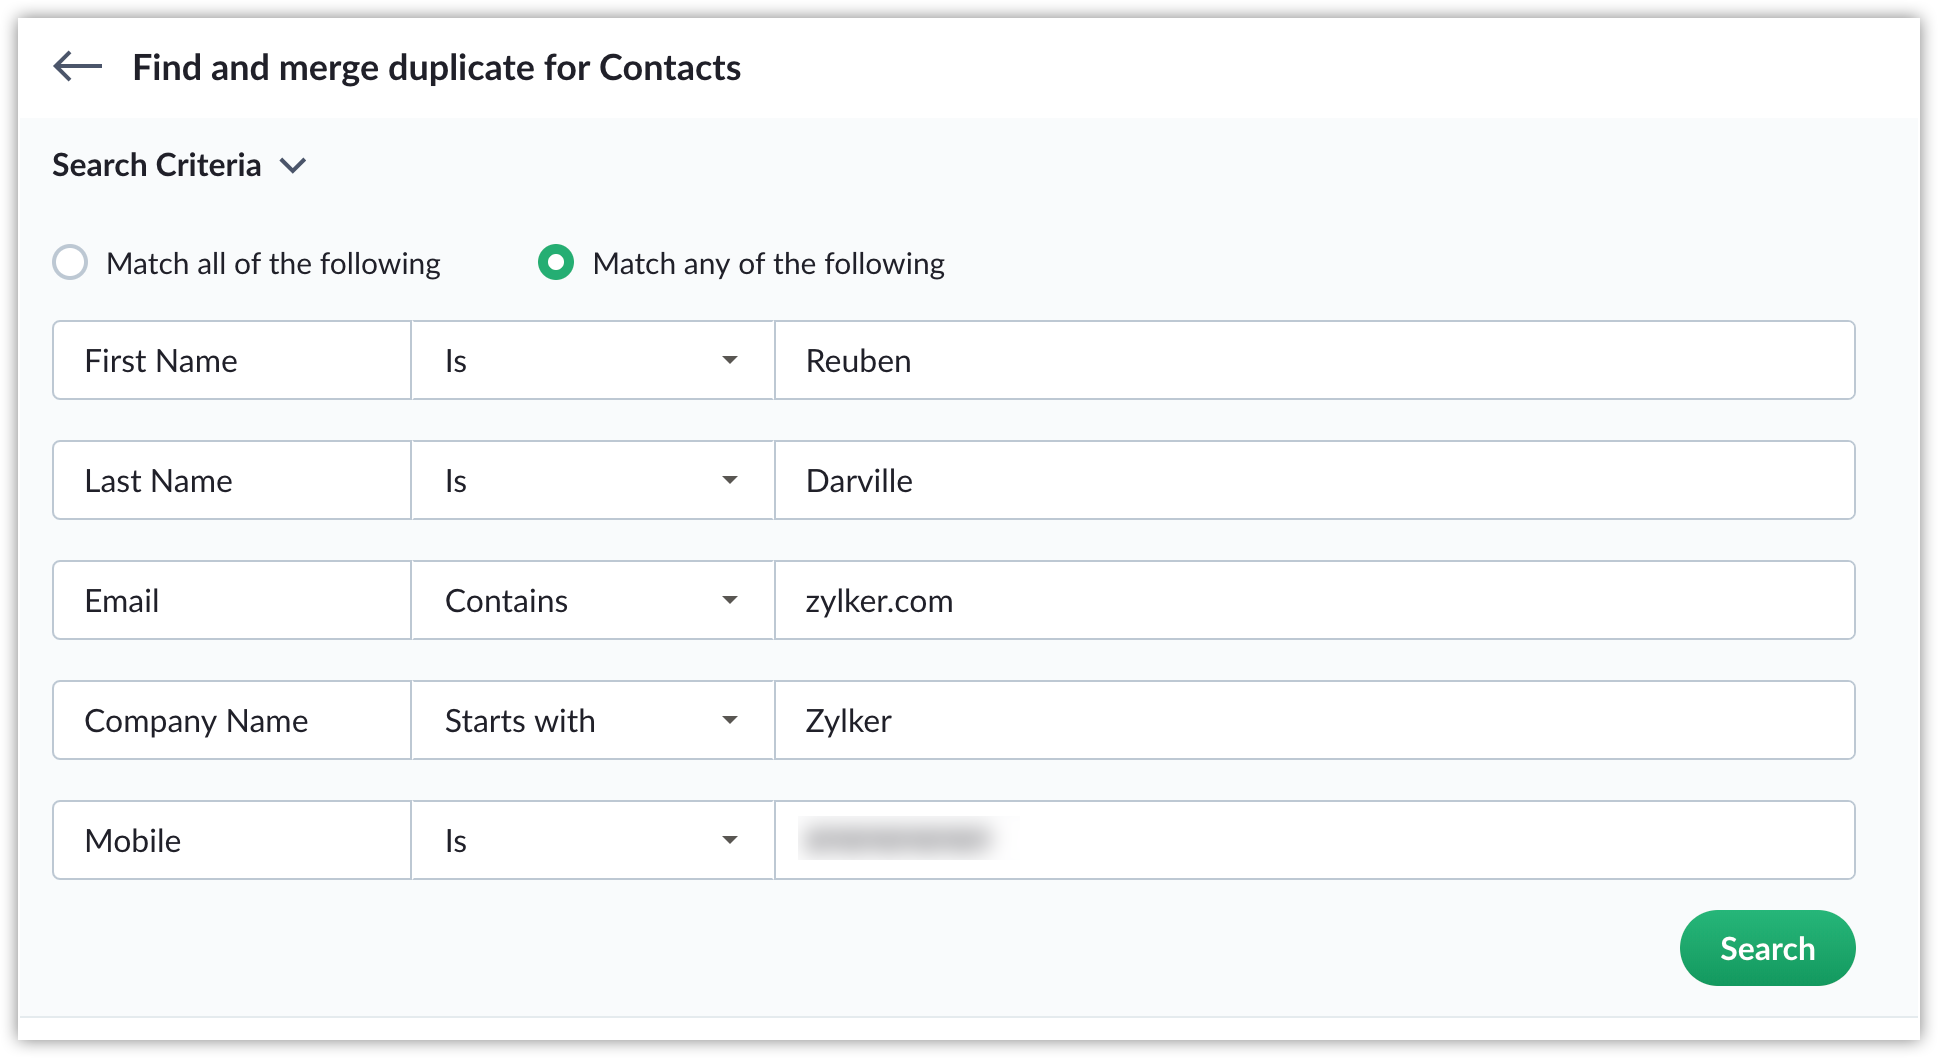Click the First Name value field

click(x=1314, y=361)
